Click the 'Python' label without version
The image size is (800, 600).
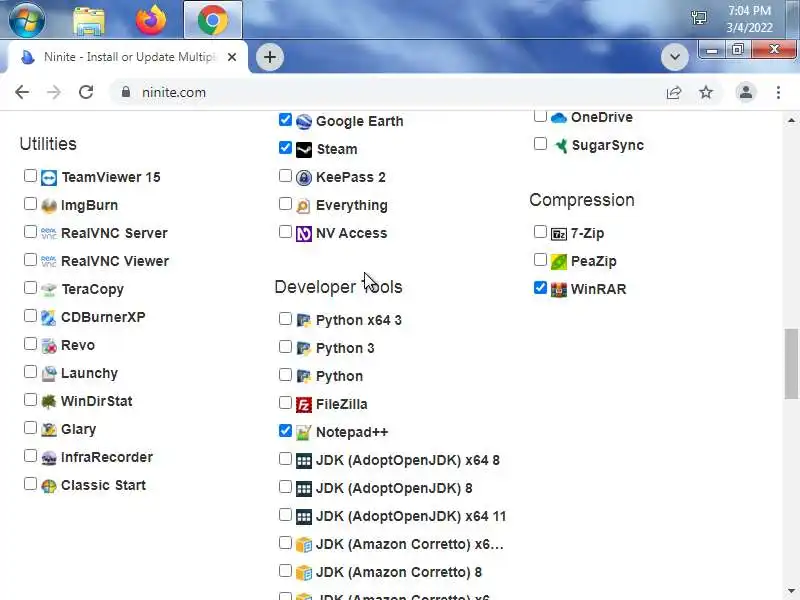pos(339,377)
